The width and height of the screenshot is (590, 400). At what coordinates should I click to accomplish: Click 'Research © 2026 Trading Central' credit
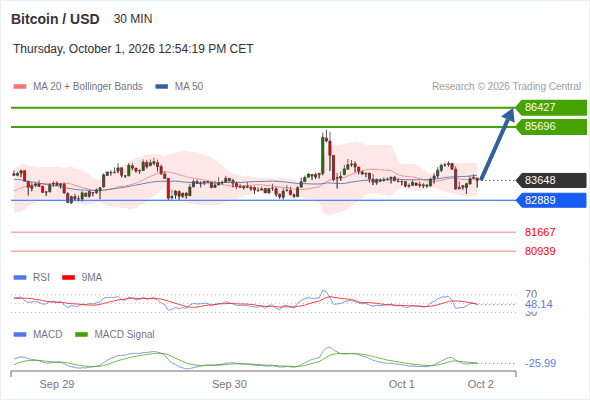point(506,87)
